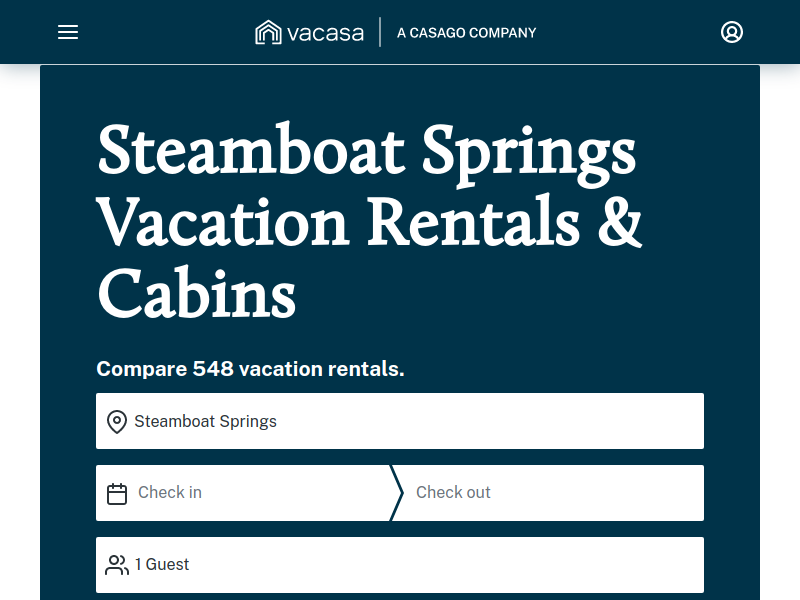Click the 'Steamboat Springs' heading line
This screenshot has width=800, height=600.
(x=367, y=153)
